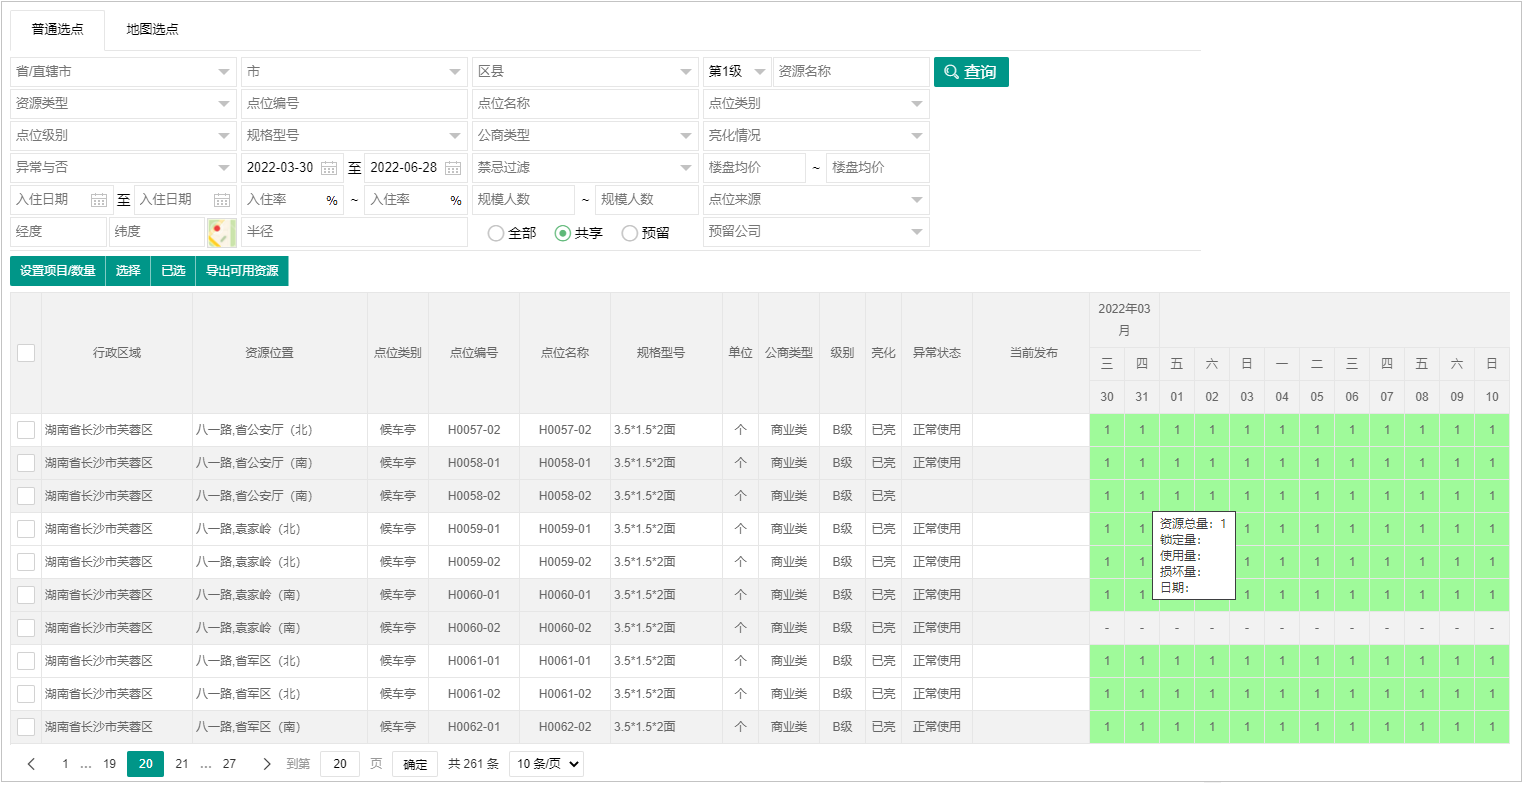Click the map picker icon beside 纬度
Image resolution: width=1524 pixels, height=785 pixels.
(x=222, y=232)
